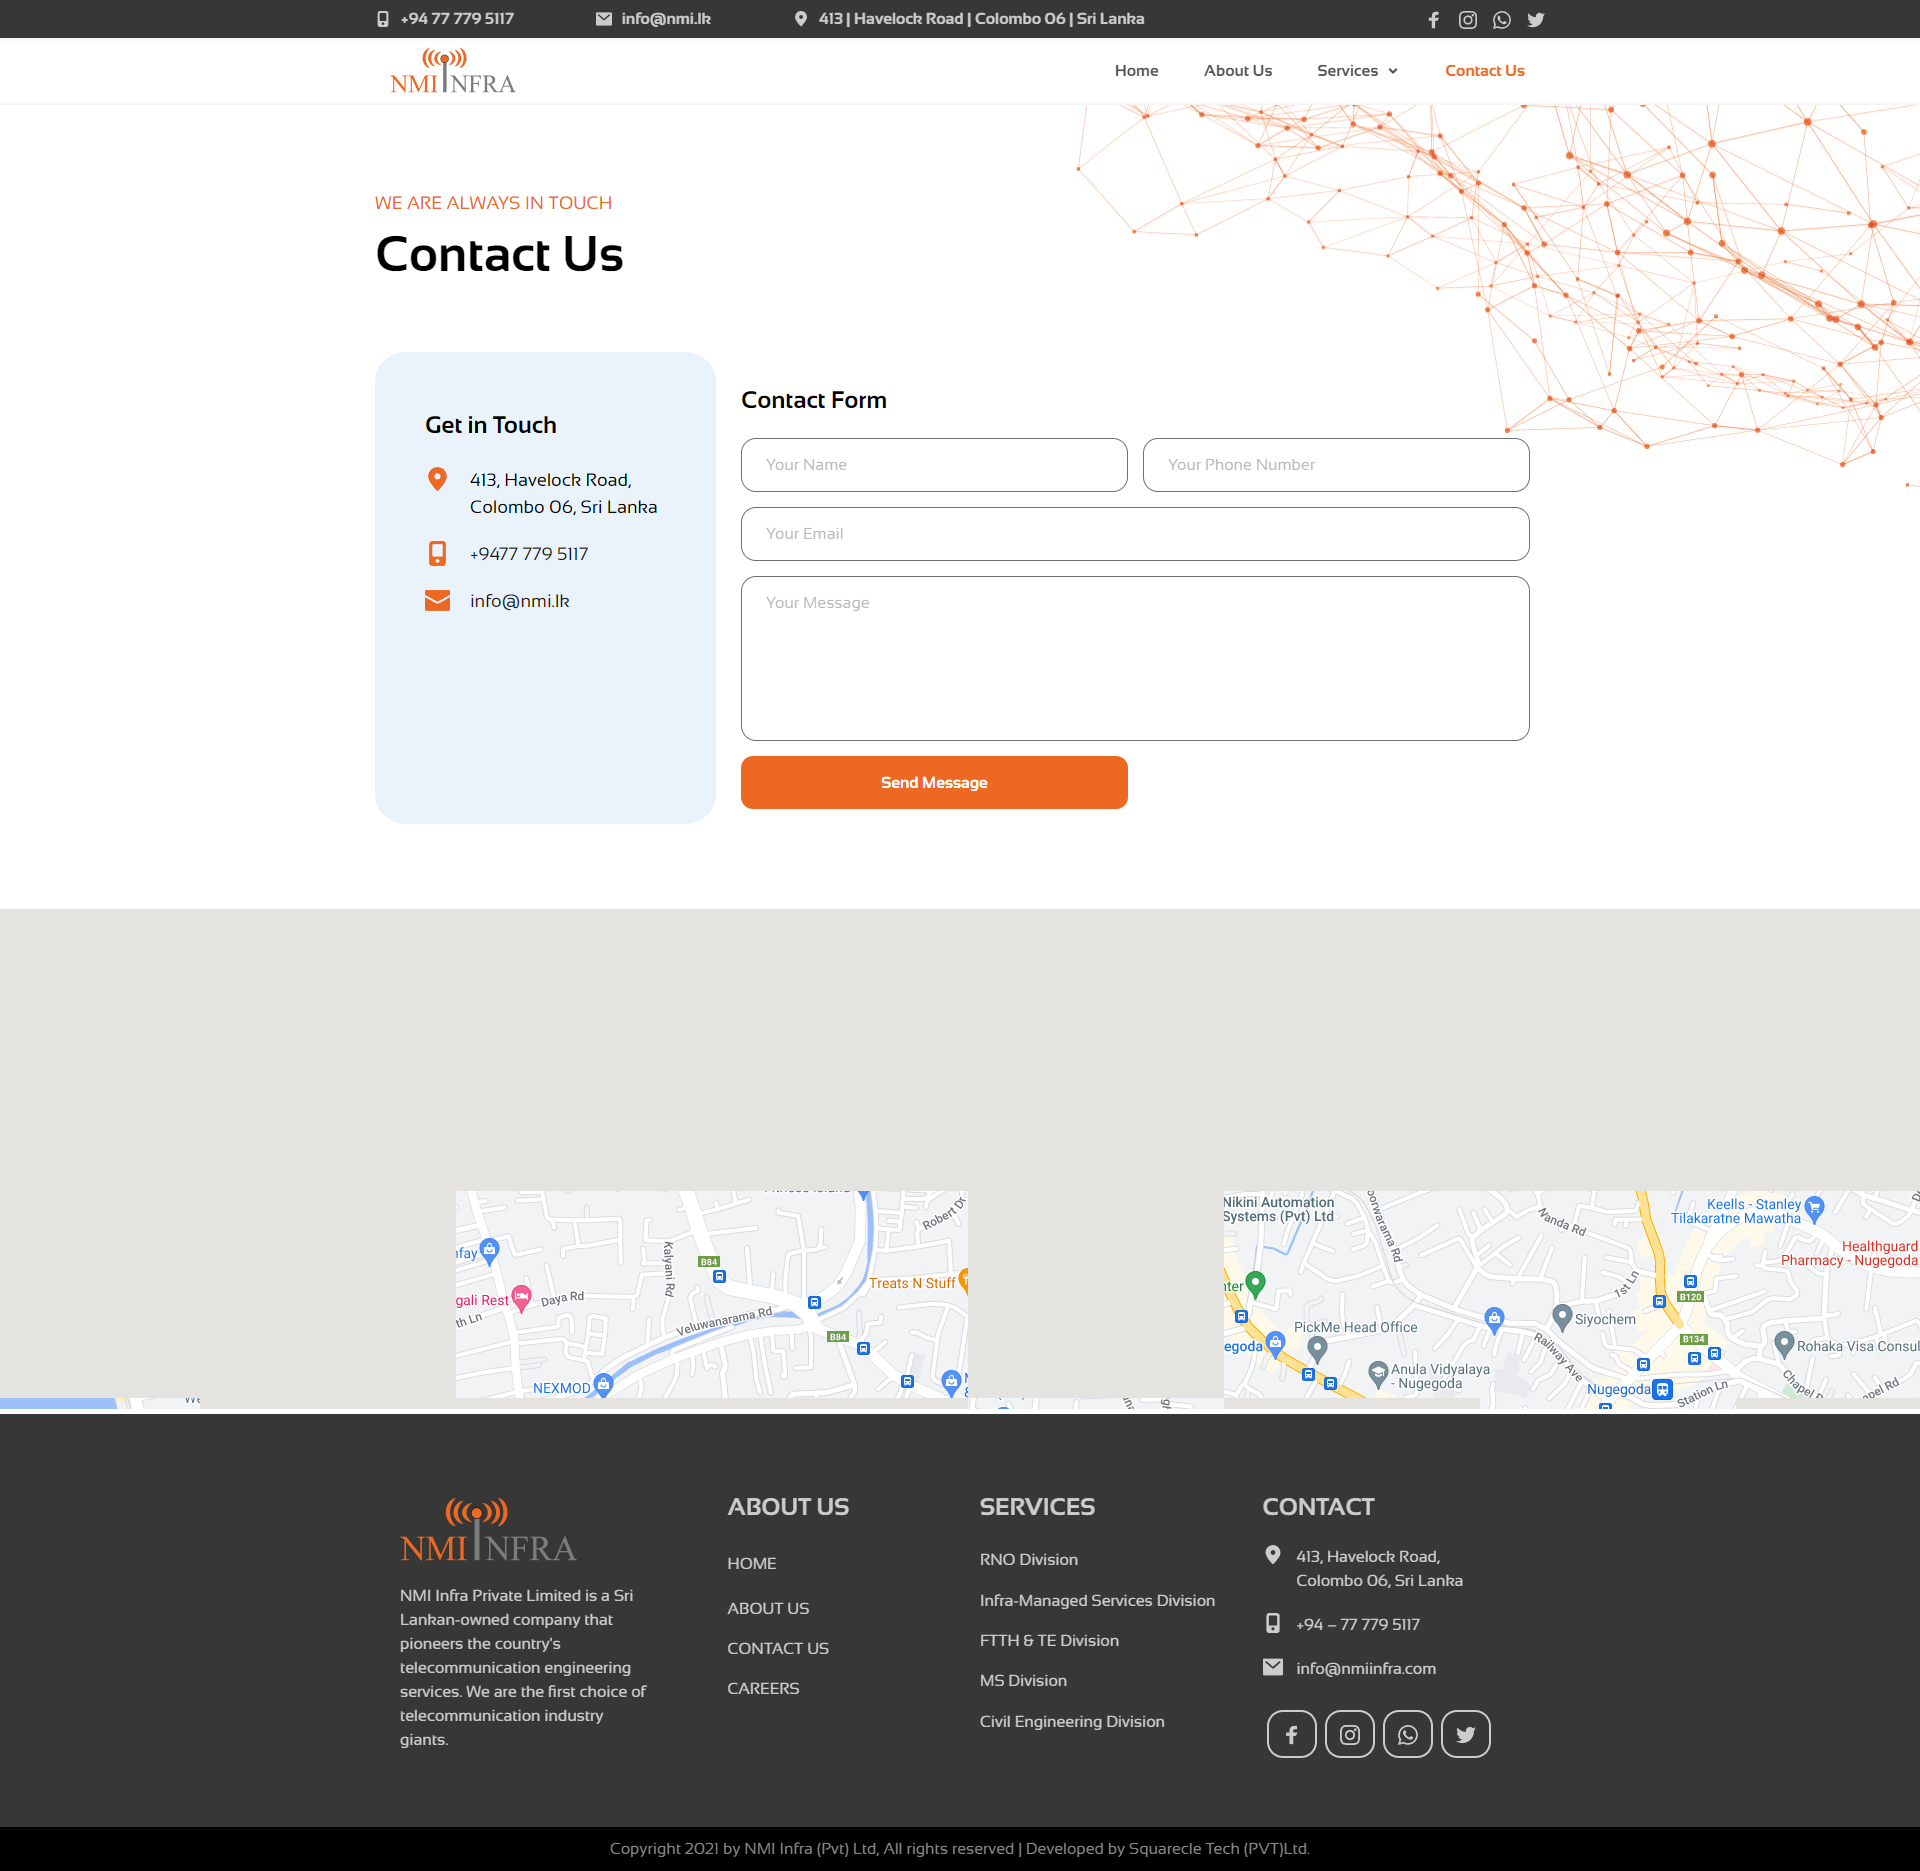
Task: Click the footer Facebook square icon
Action: (1291, 1734)
